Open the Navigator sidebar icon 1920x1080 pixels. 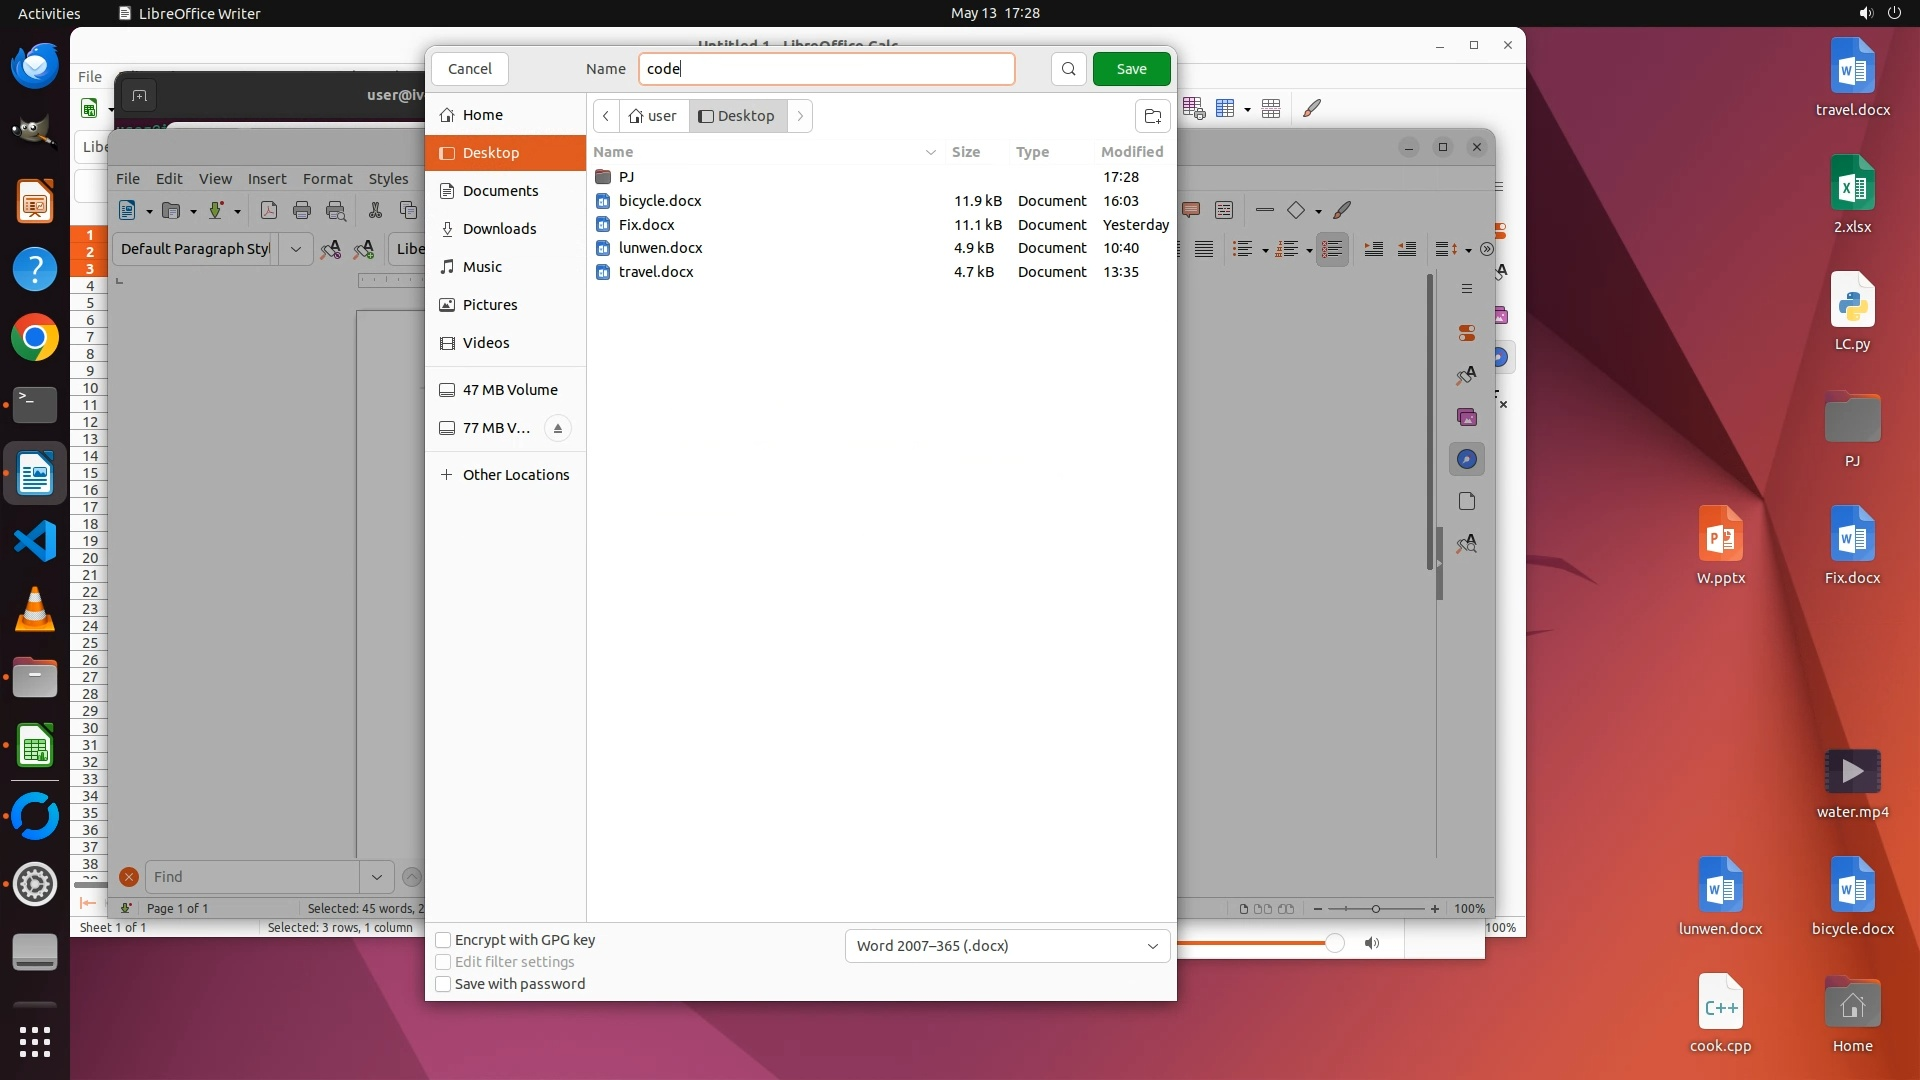[x=1467, y=459]
